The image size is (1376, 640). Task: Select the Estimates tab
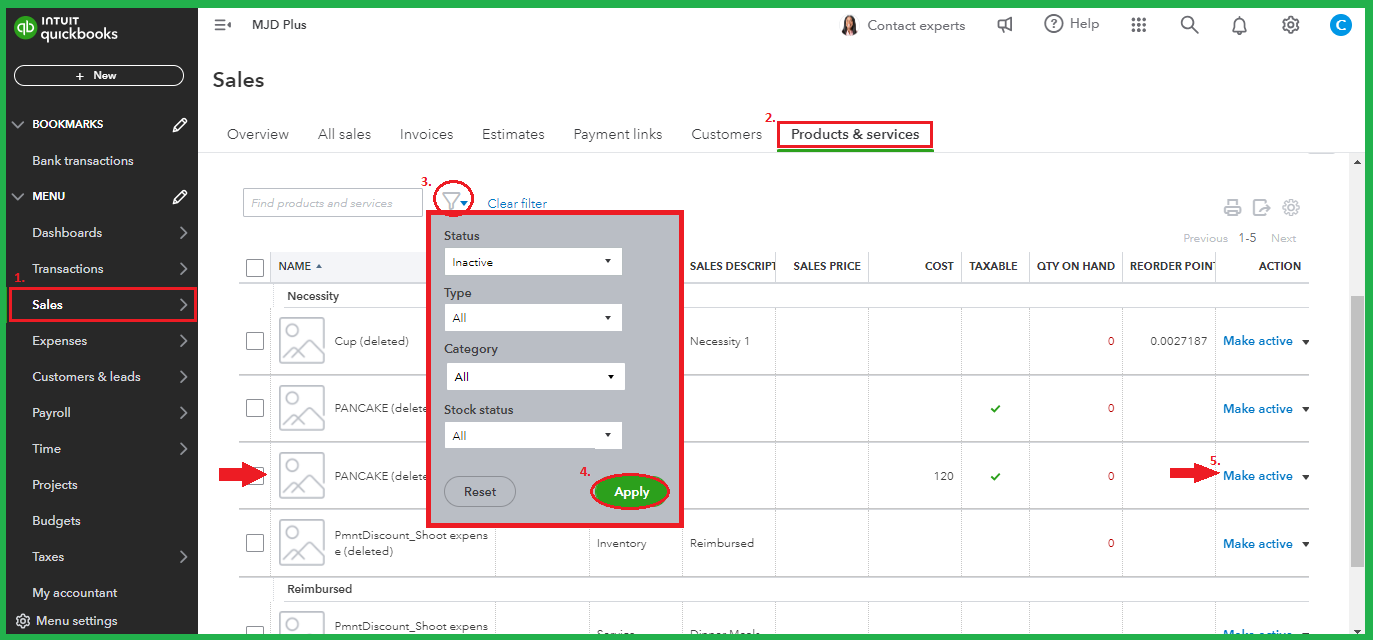513,133
